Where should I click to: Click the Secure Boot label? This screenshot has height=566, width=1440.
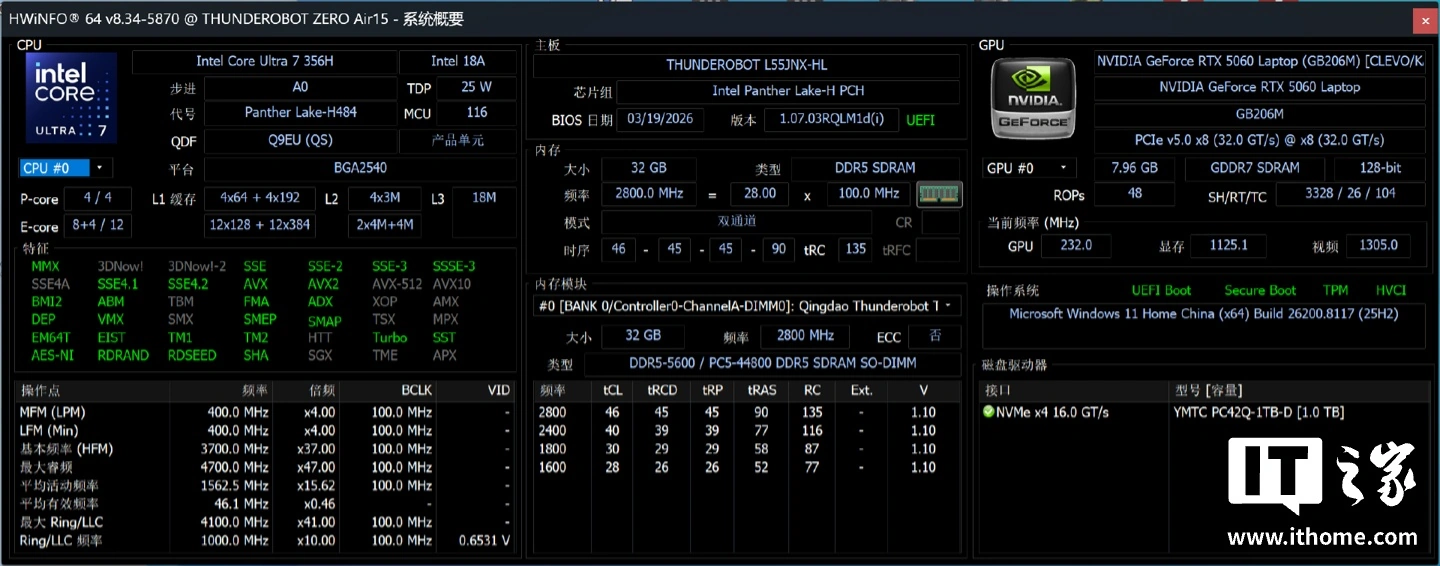[x=1260, y=290]
